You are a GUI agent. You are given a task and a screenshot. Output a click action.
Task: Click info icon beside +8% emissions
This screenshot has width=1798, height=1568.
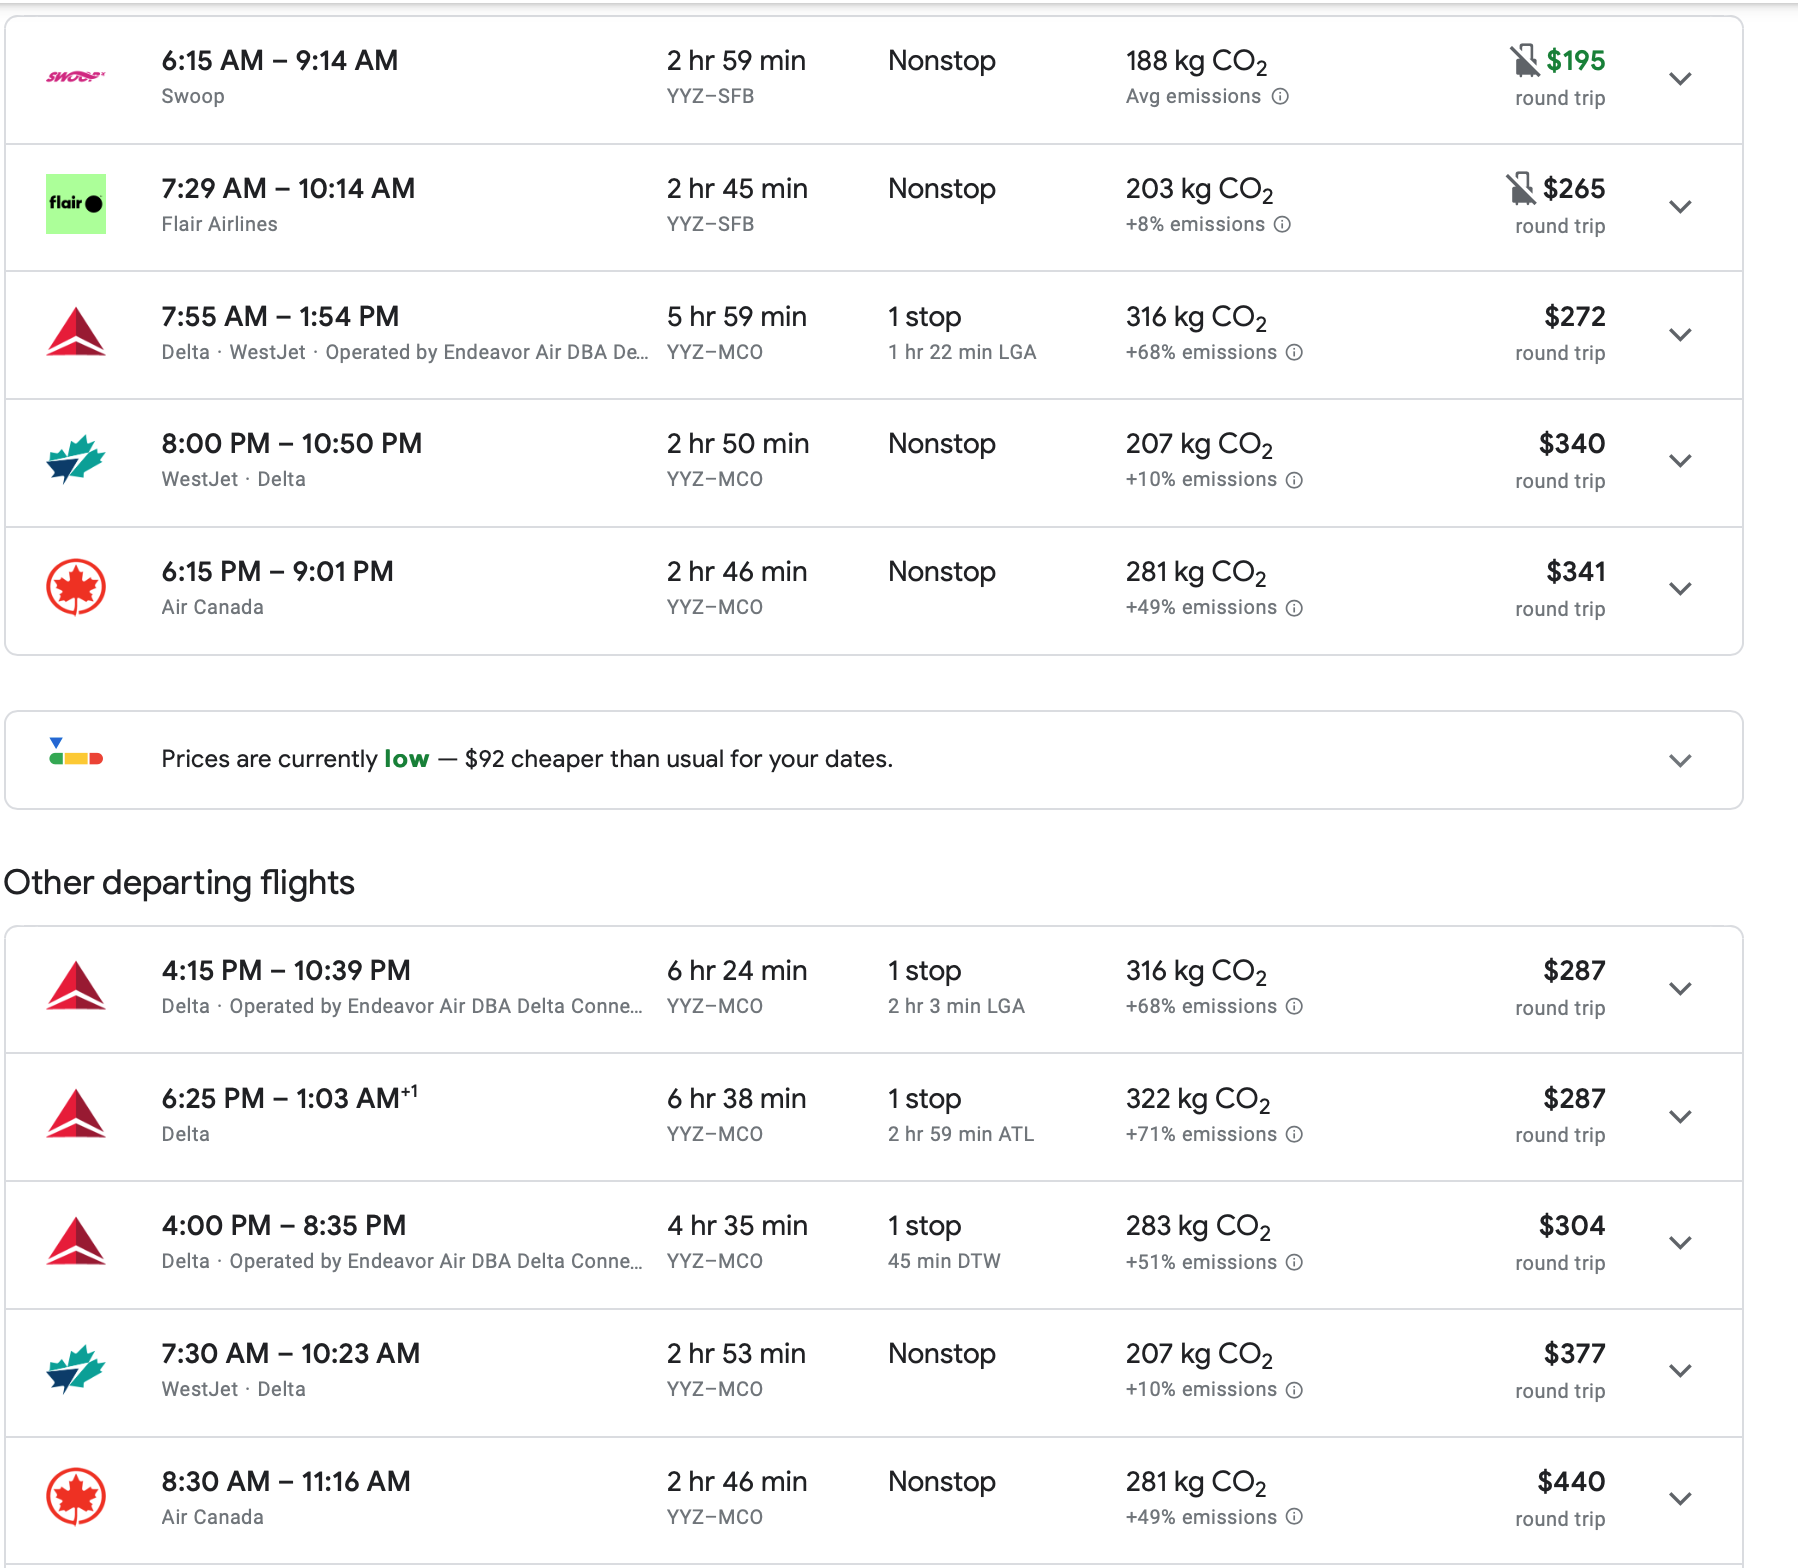point(1283,224)
